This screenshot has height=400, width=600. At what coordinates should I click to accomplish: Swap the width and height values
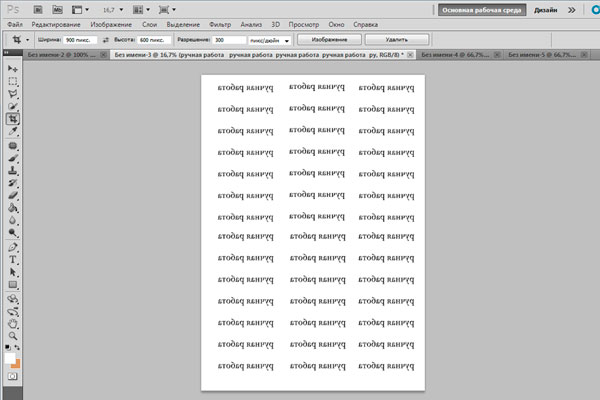click(x=106, y=40)
